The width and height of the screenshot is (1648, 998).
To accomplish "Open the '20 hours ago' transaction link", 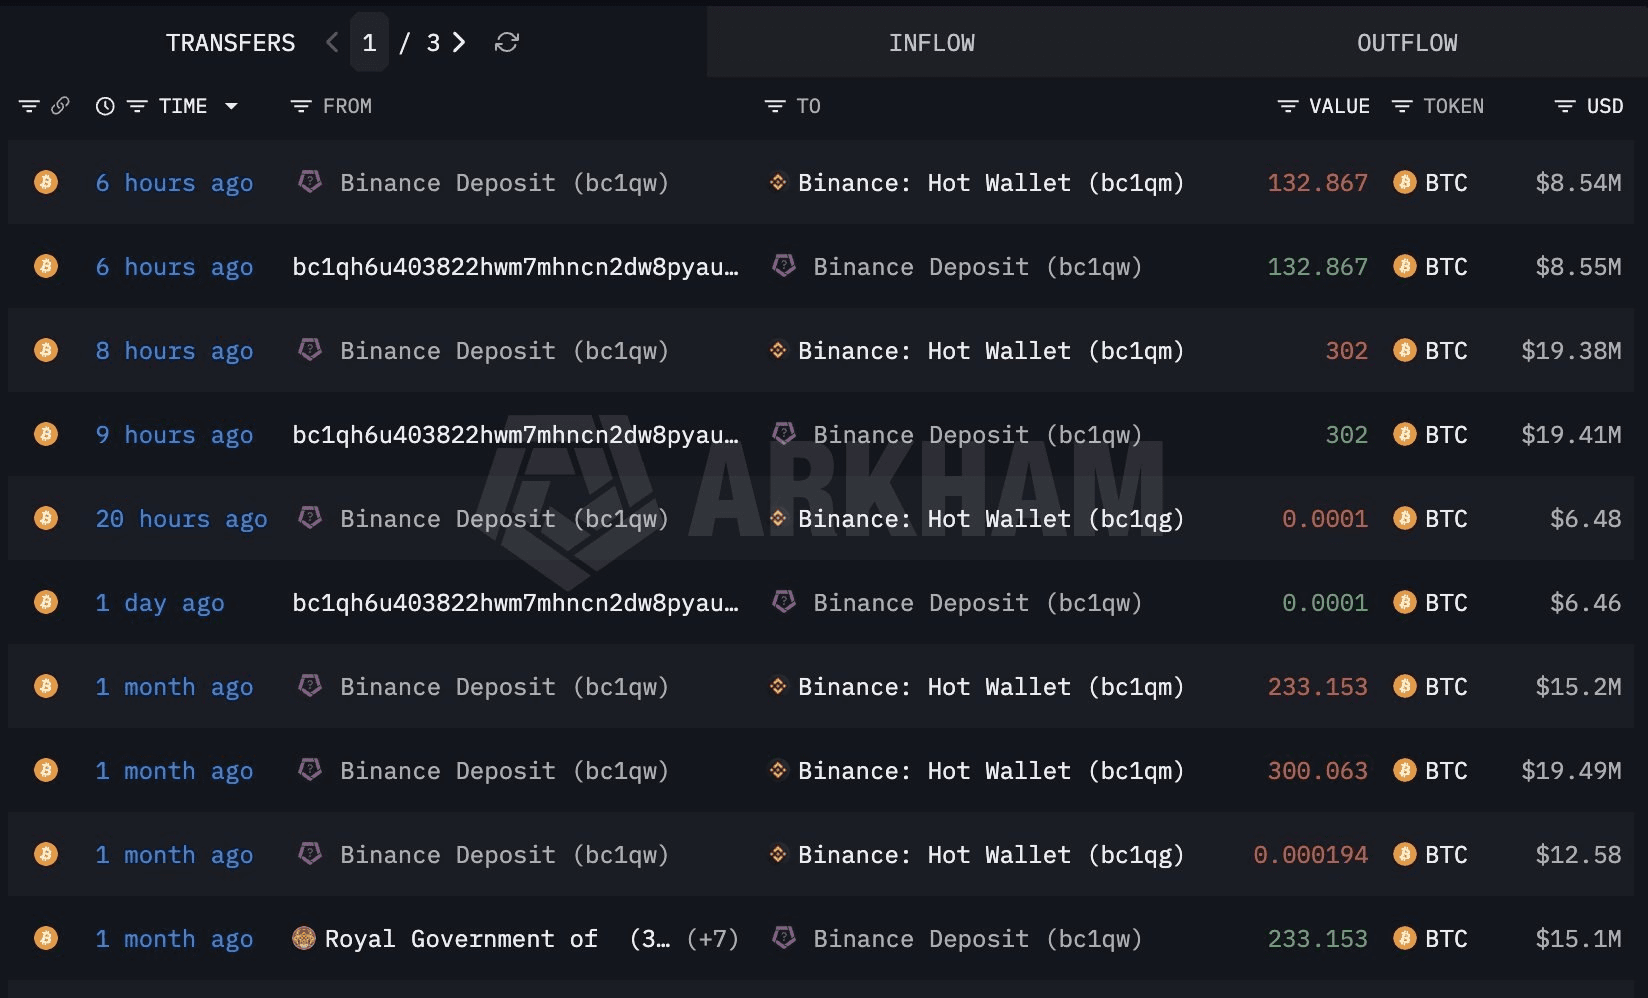I will point(181,519).
